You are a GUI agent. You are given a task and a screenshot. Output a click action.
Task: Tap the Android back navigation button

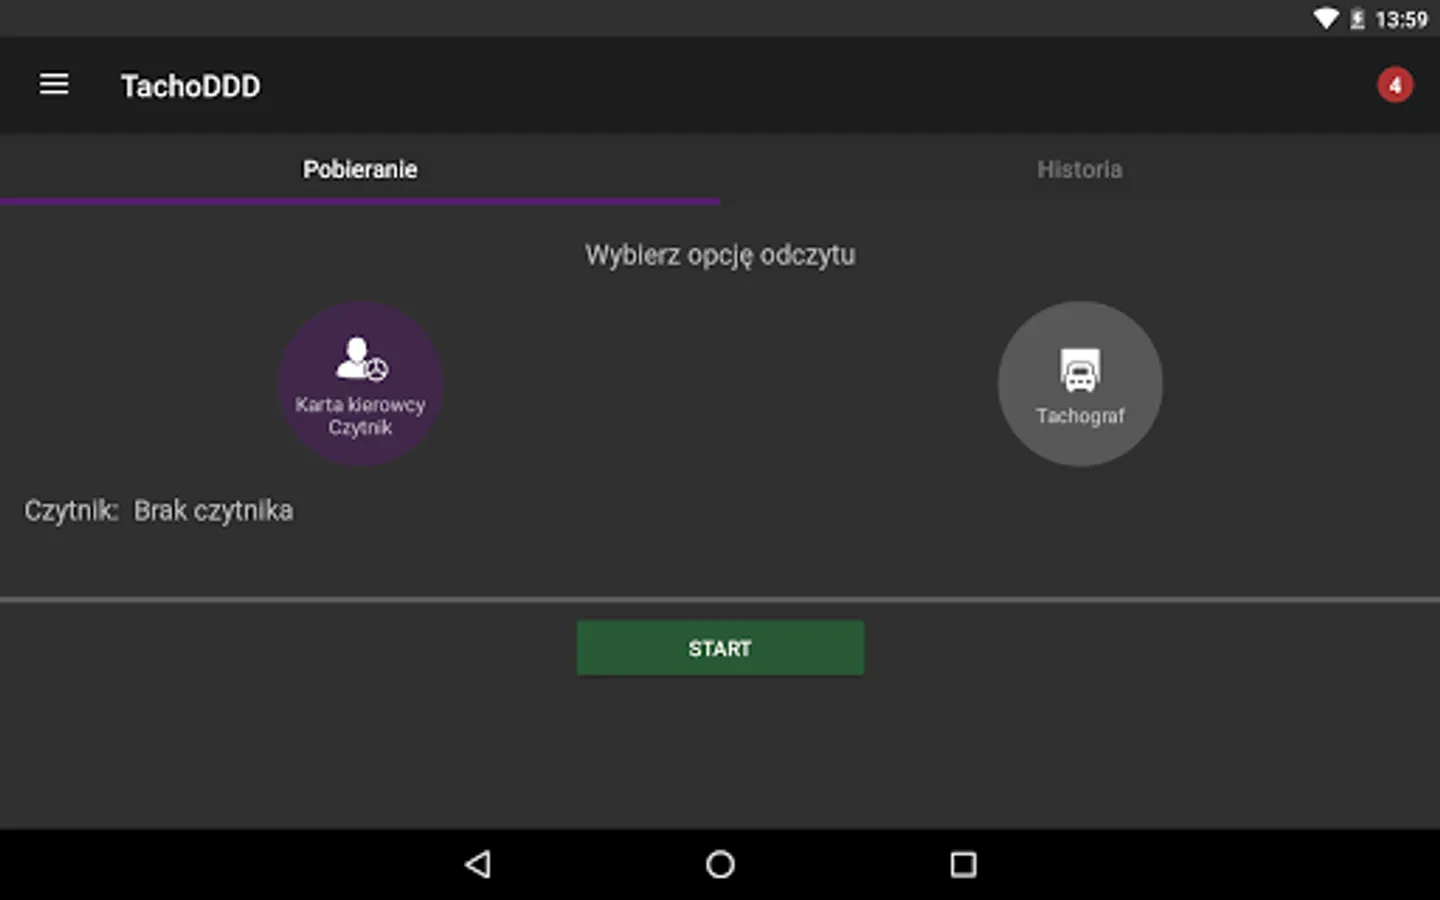click(478, 864)
